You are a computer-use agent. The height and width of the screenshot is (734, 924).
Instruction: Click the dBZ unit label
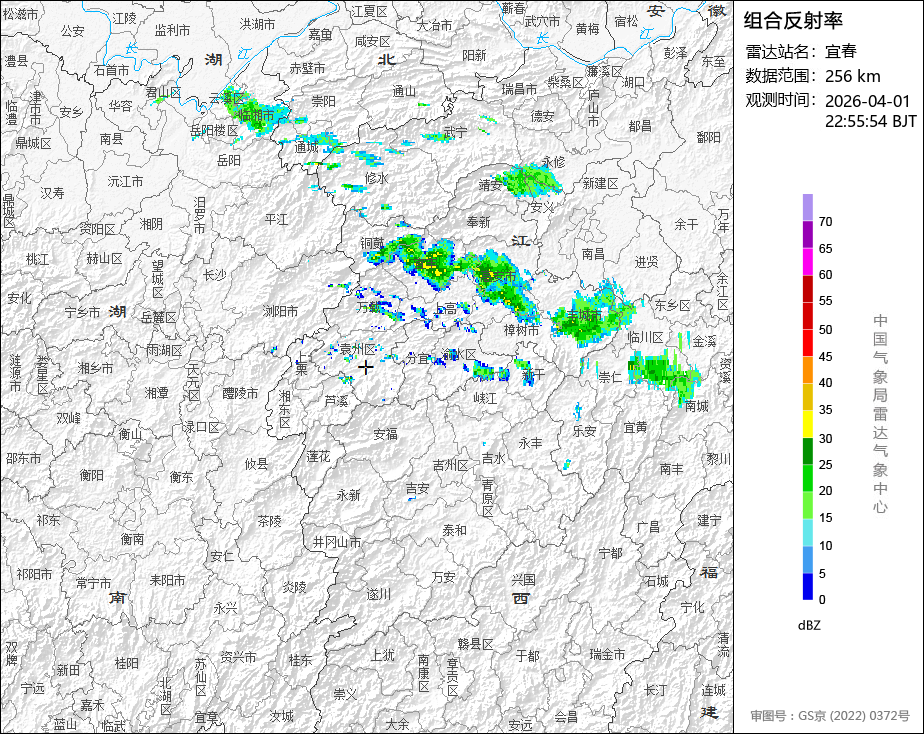tap(809, 625)
